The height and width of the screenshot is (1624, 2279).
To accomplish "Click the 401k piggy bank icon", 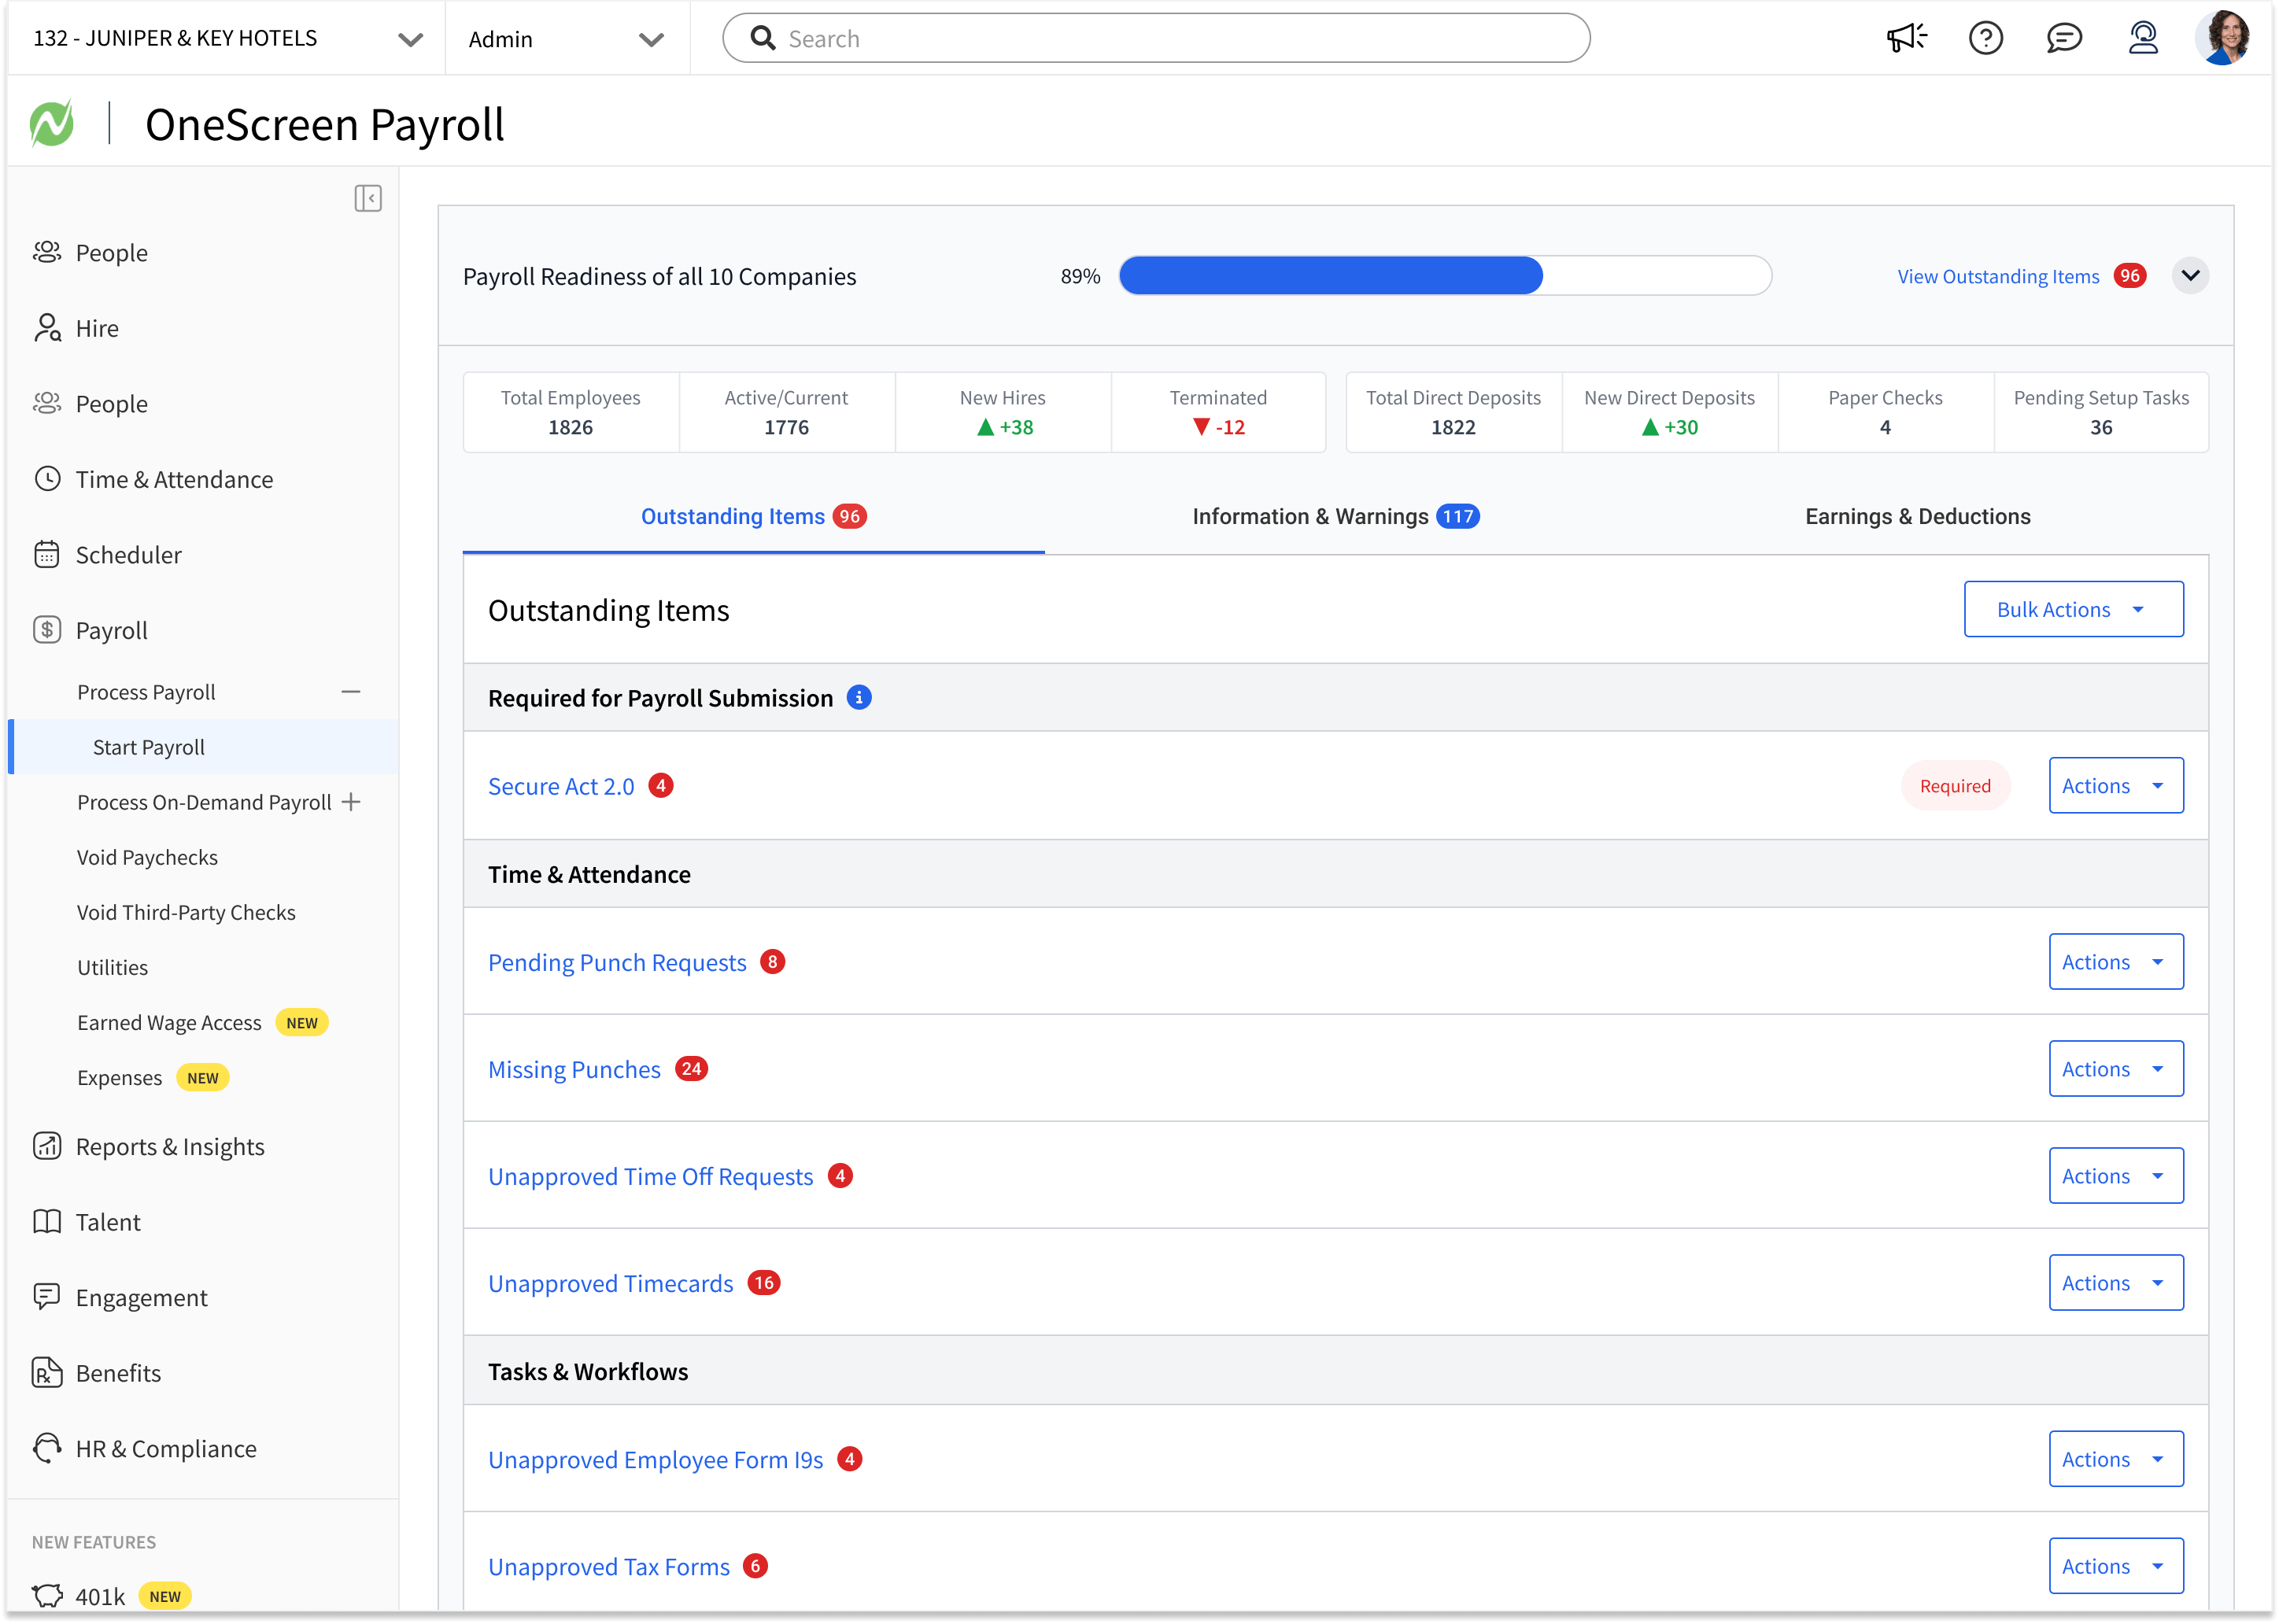I will click(47, 1596).
